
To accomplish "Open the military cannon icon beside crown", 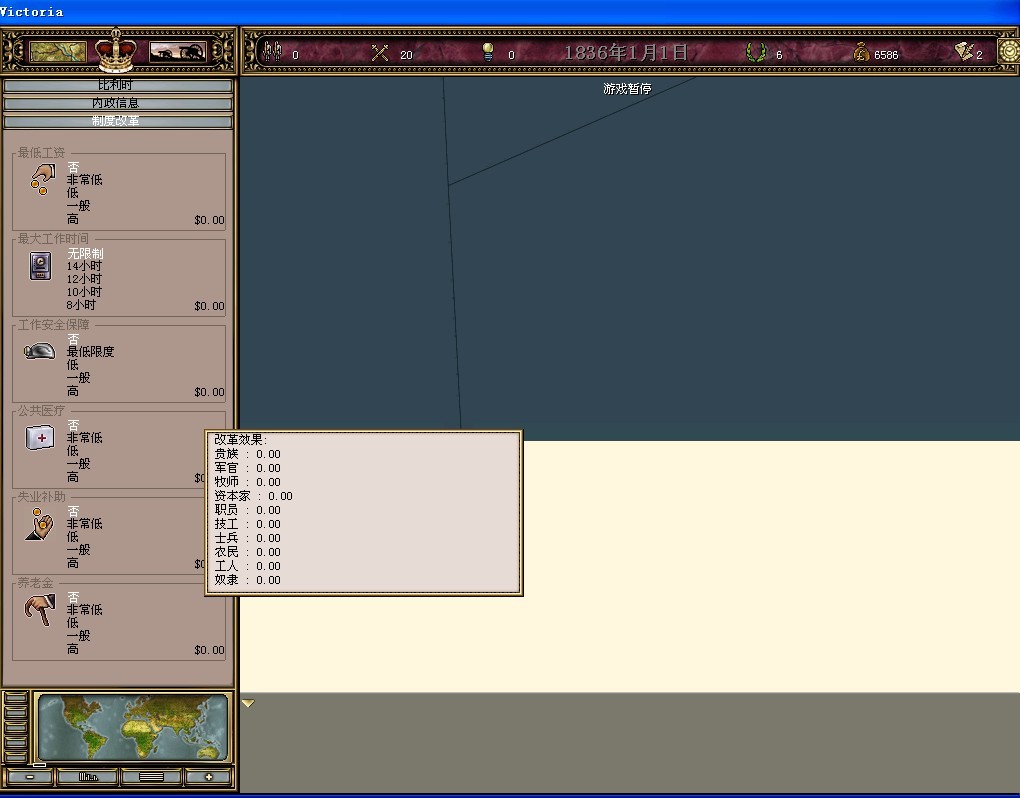I will [x=178, y=51].
